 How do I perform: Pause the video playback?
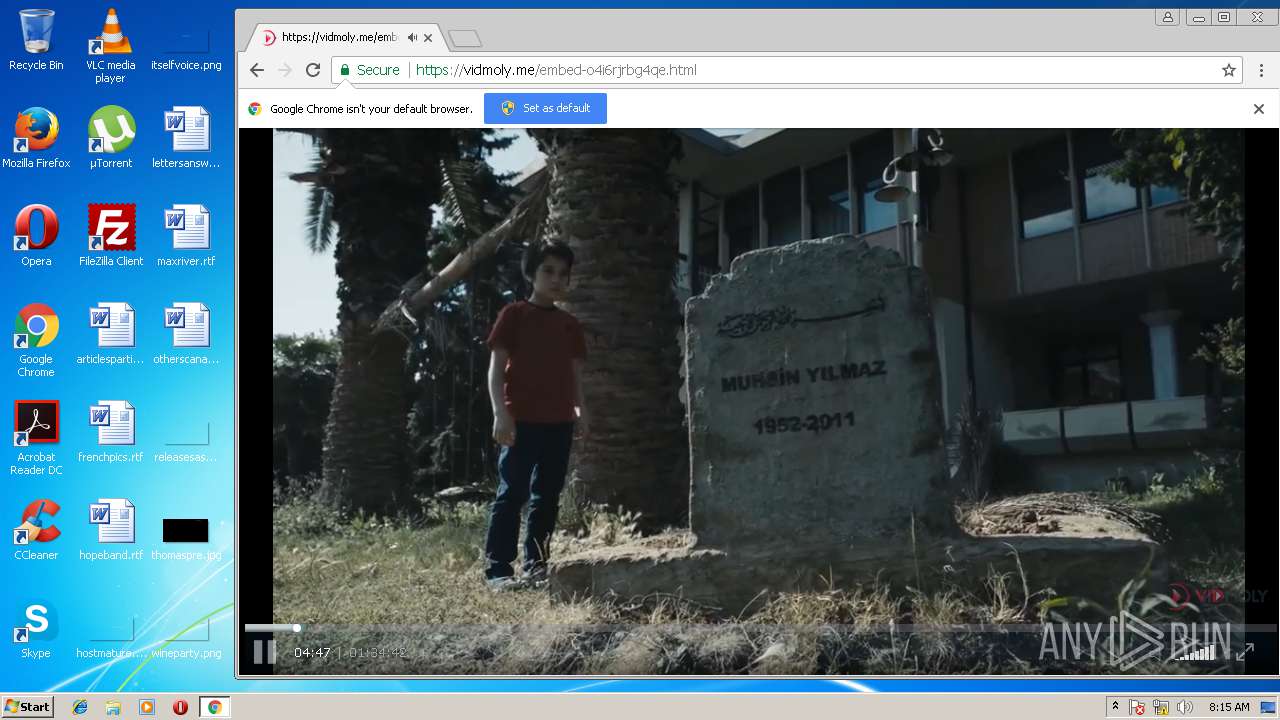click(264, 652)
